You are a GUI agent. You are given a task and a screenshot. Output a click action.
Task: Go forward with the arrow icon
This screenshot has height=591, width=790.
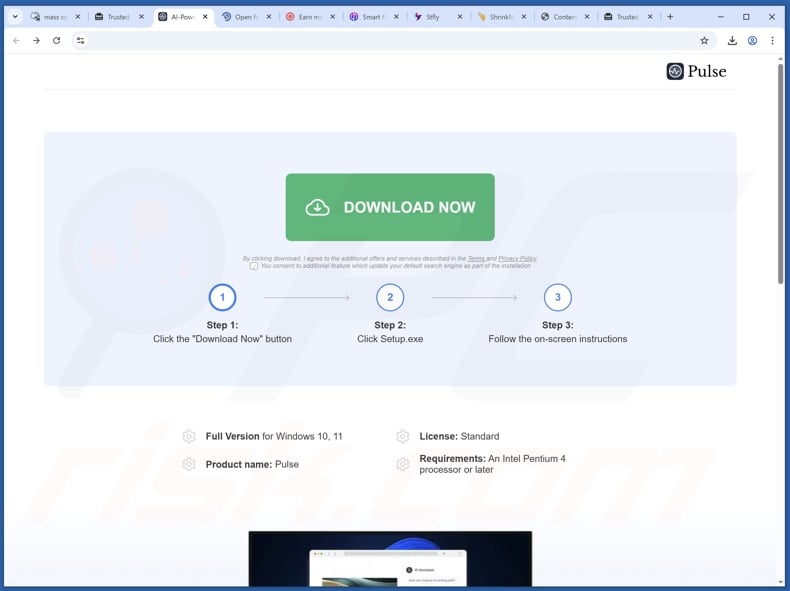click(x=36, y=40)
